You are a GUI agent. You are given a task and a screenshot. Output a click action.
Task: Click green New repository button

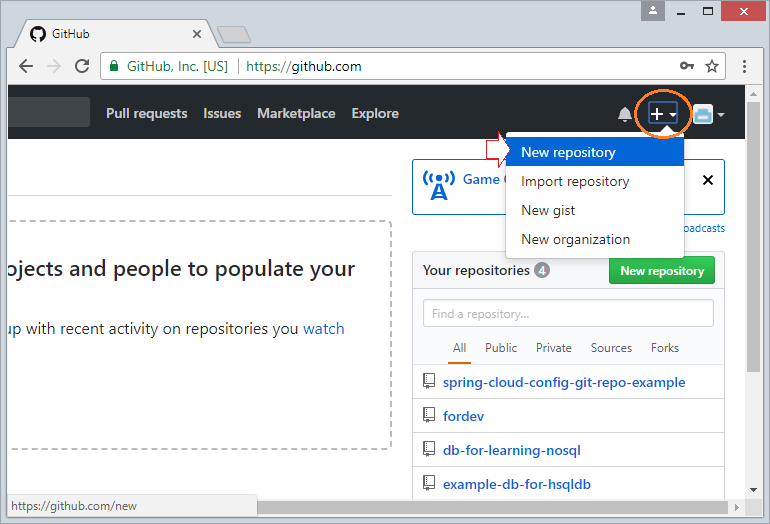661,271
